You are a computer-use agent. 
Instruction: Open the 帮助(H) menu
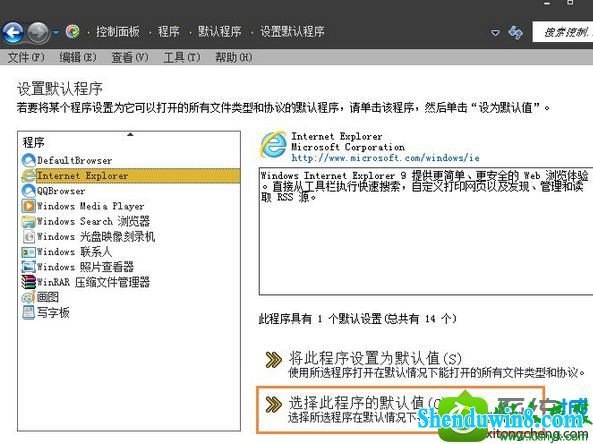[234, 57]
